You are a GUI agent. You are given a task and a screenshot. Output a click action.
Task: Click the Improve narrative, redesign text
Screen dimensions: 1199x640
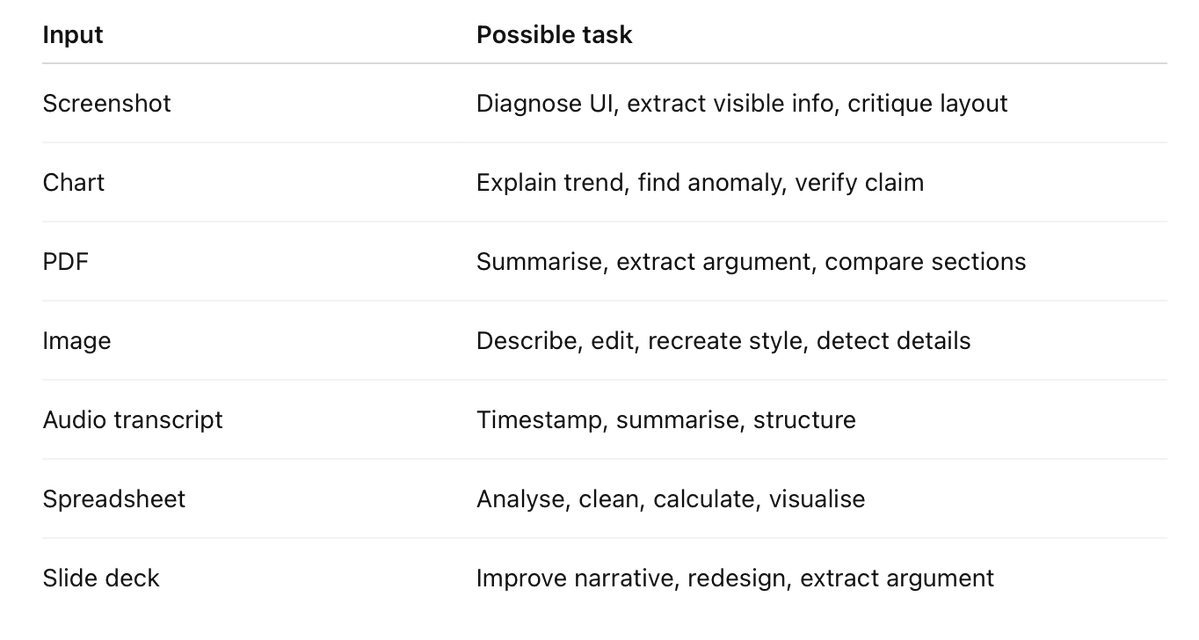(x=631, y=578)
